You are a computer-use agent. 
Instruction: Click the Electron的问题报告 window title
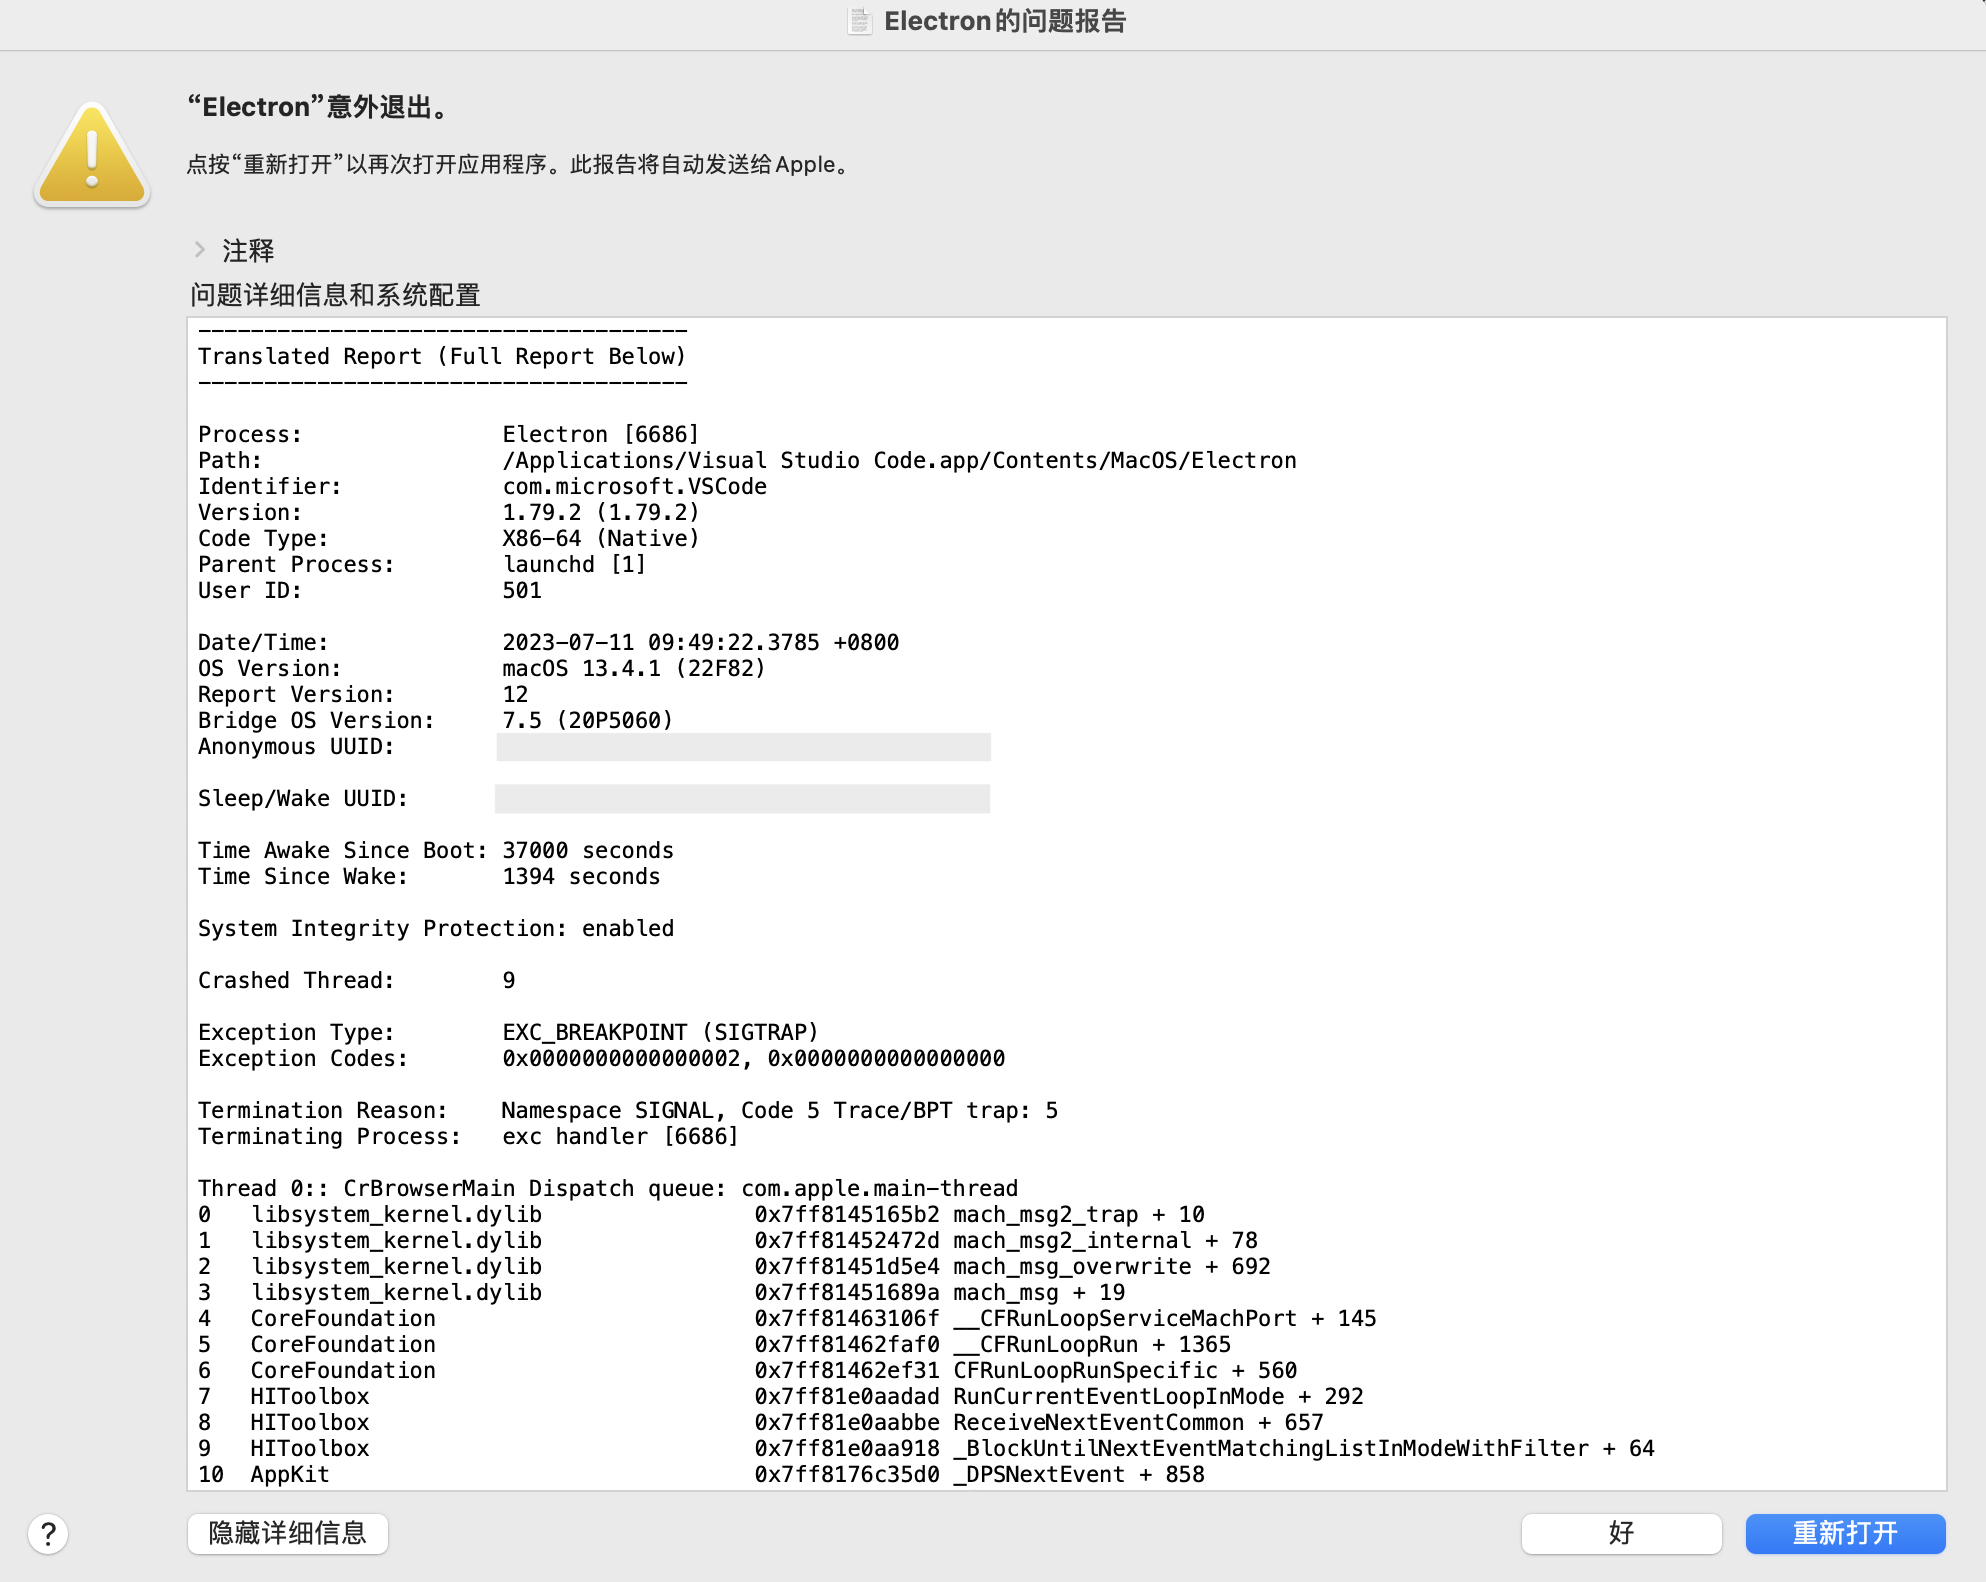(1005, 21)
